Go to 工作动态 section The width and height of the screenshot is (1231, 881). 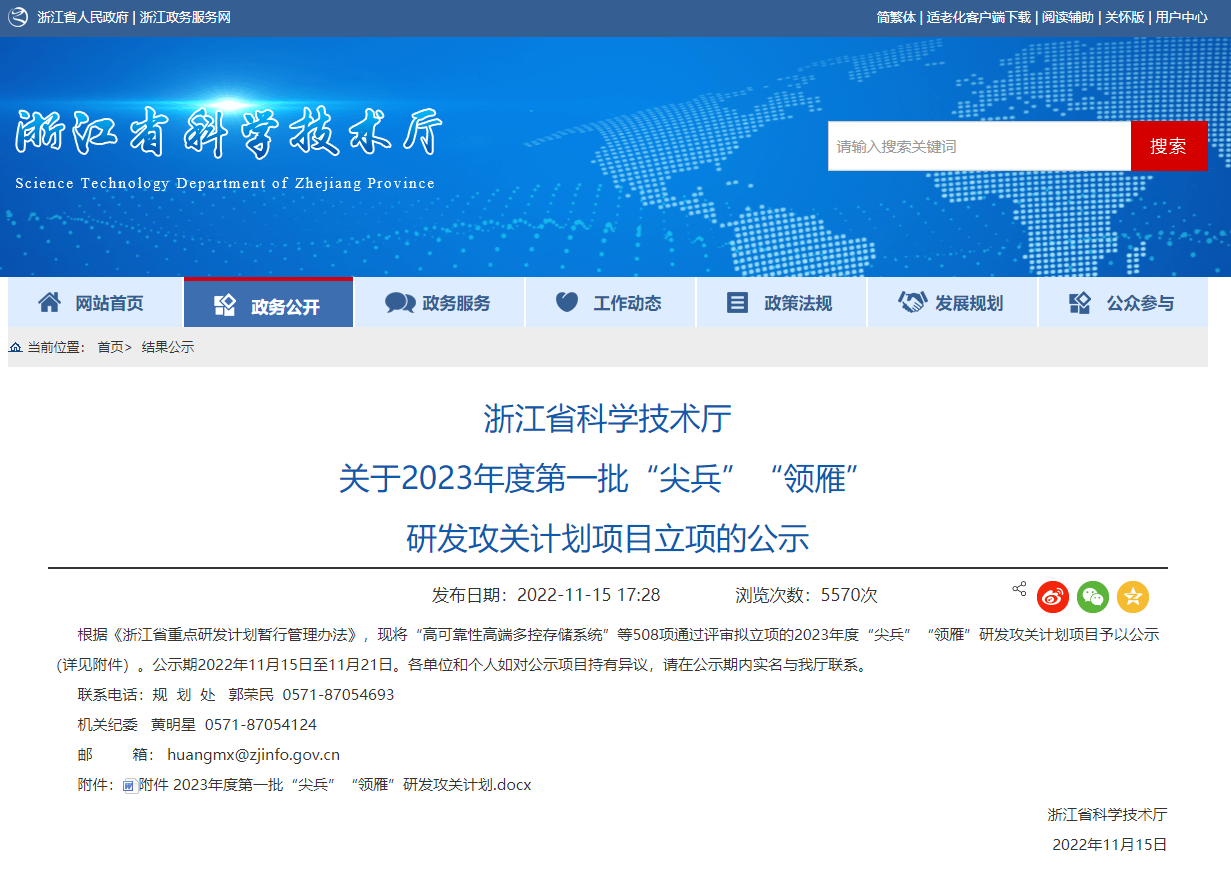click(x=610, y=303)
